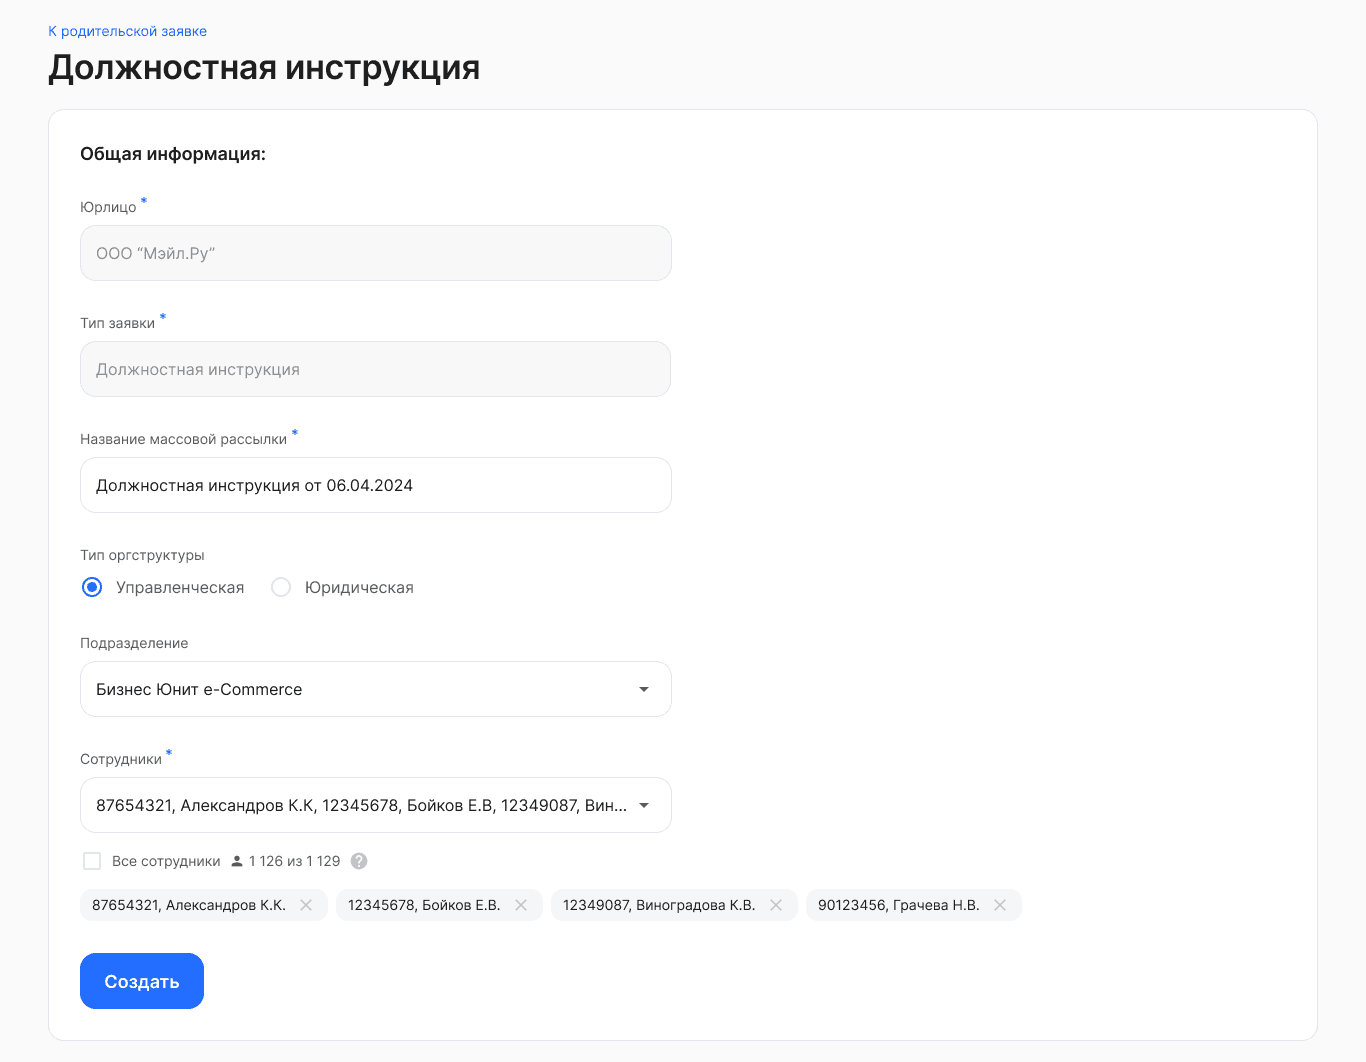Click the mass mailing name input field

point(376,485)
